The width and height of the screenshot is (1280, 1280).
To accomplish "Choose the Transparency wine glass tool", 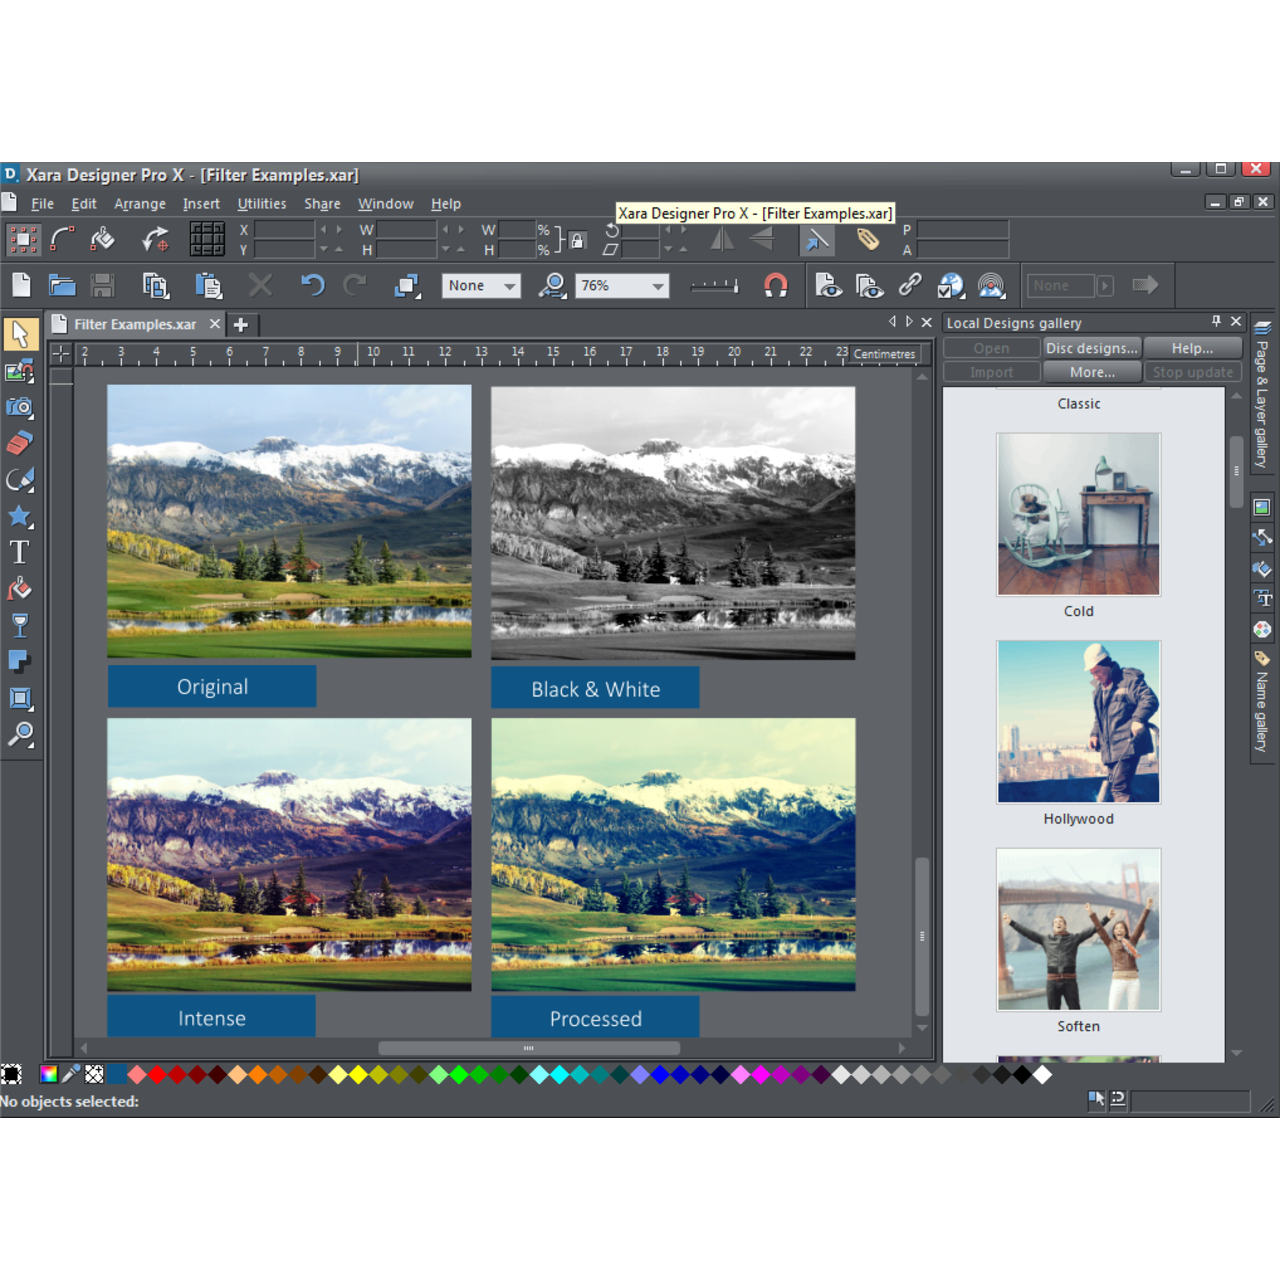I will 20,625.
